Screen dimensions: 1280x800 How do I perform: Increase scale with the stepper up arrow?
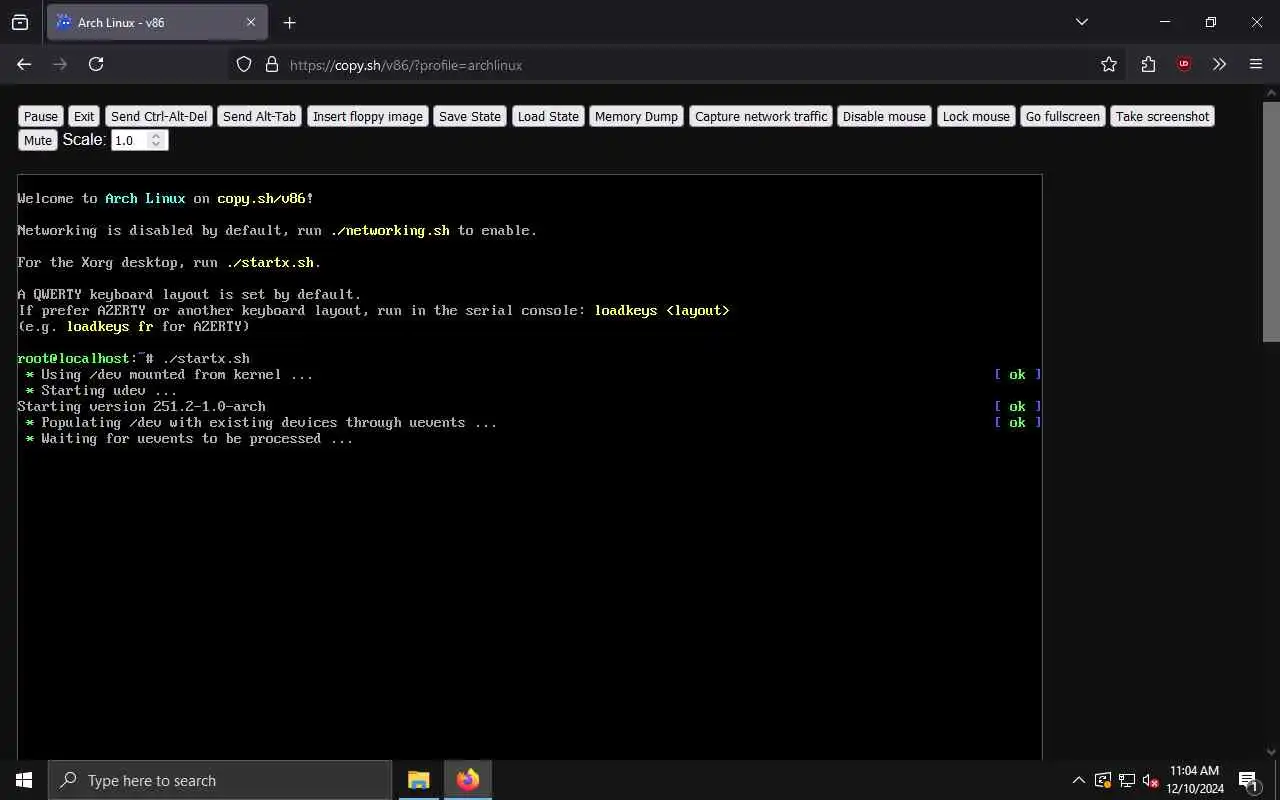pyautogui.click(x=155, y=136)
